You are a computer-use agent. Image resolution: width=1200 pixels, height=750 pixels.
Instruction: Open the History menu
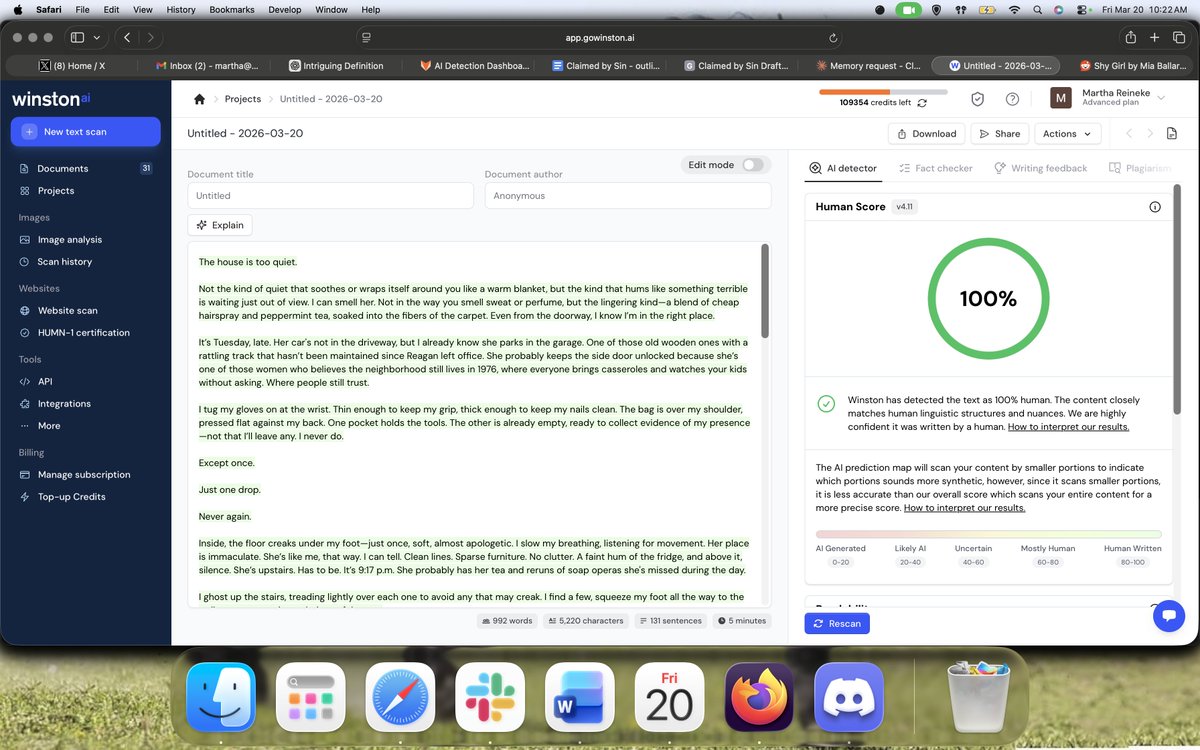[181, 9]
